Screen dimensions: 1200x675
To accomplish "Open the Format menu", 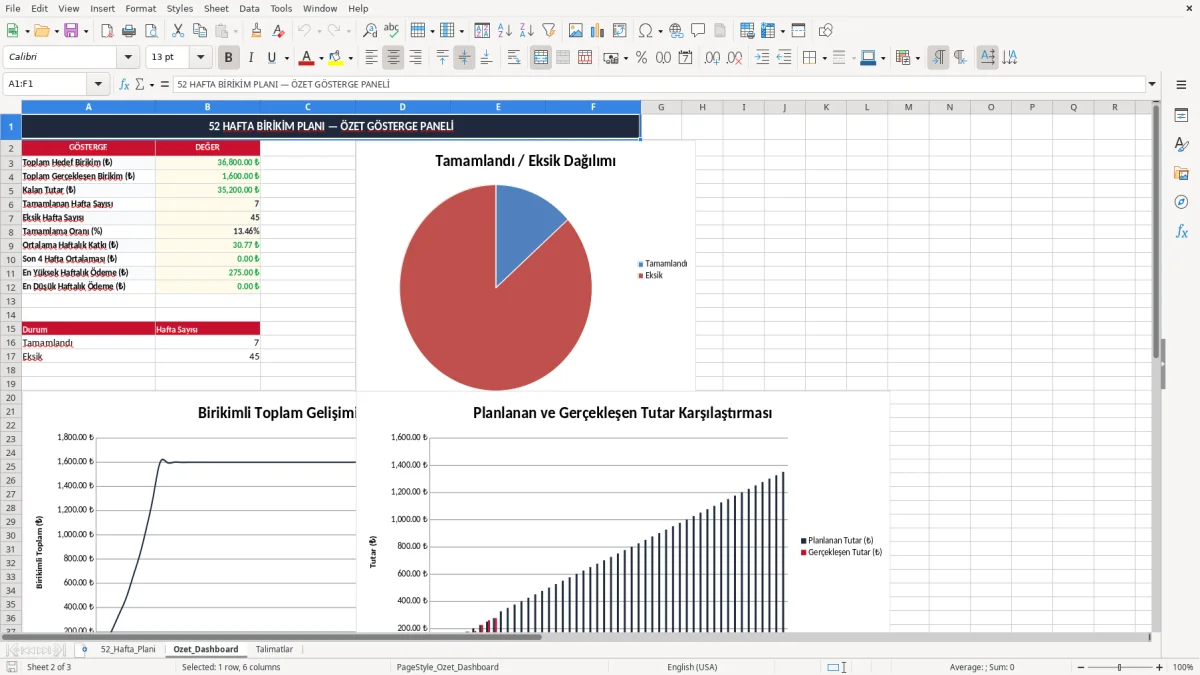I will tap(140, 8).
